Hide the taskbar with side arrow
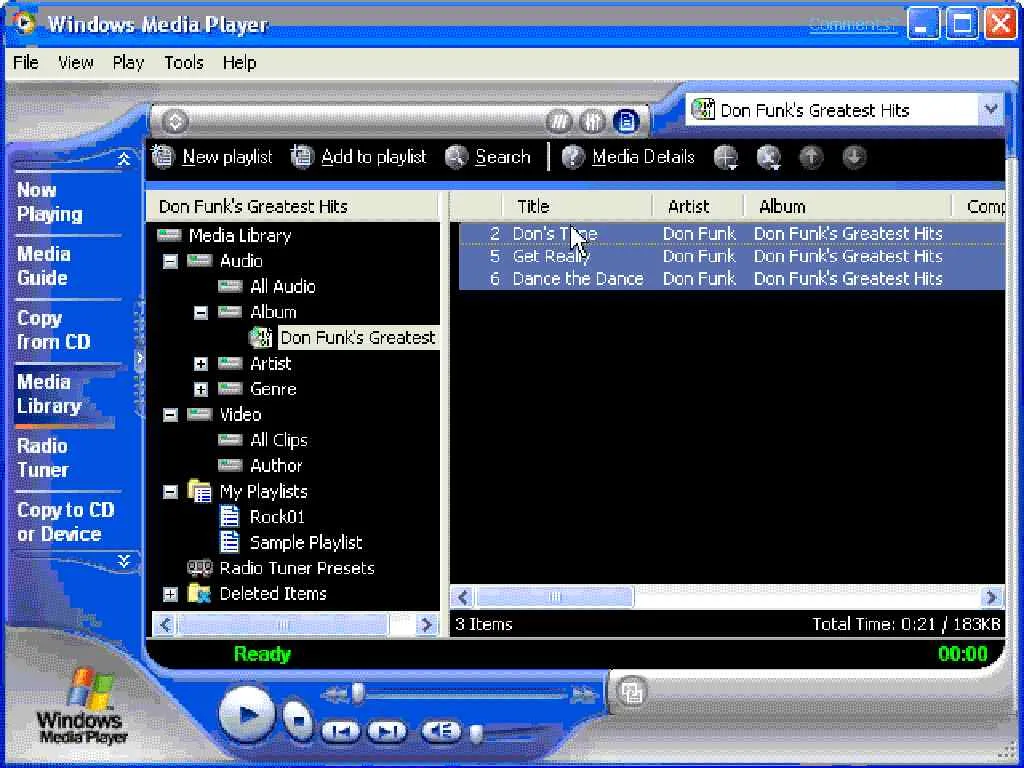This screenshot has width=1024, height=768. (138, 358)
